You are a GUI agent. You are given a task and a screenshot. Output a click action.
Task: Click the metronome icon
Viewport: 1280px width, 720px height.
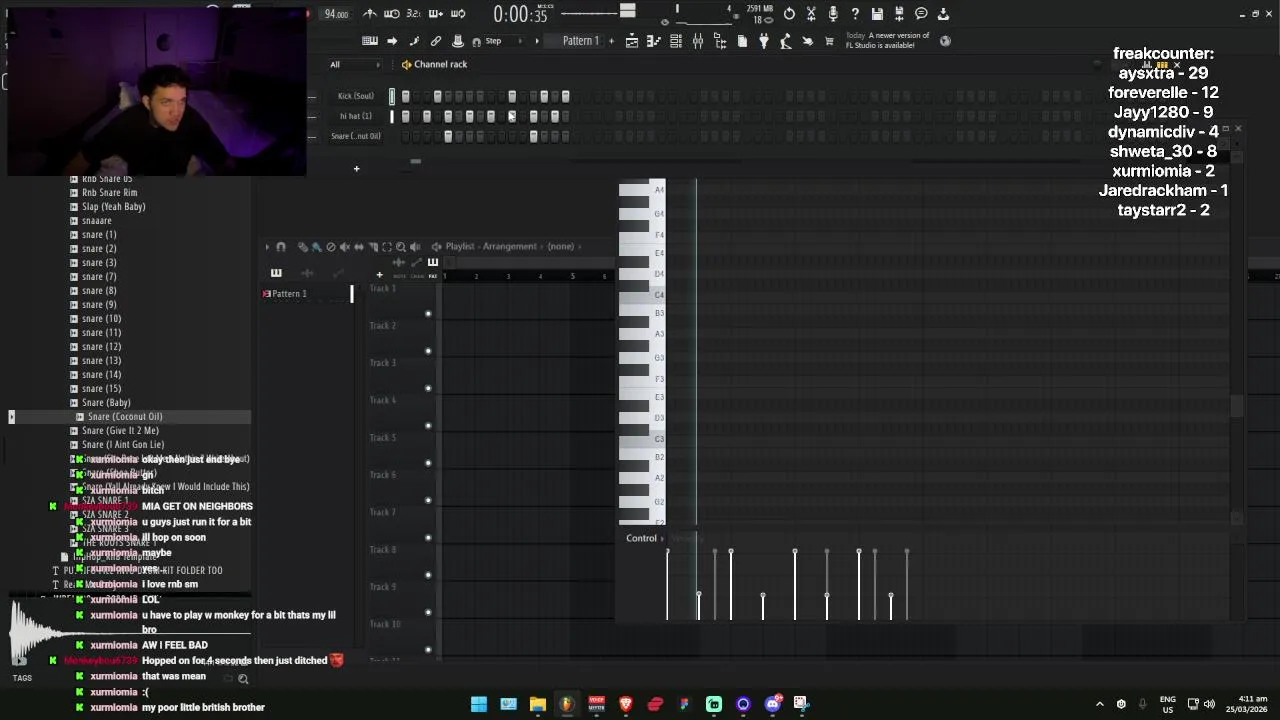coord(370,14)
